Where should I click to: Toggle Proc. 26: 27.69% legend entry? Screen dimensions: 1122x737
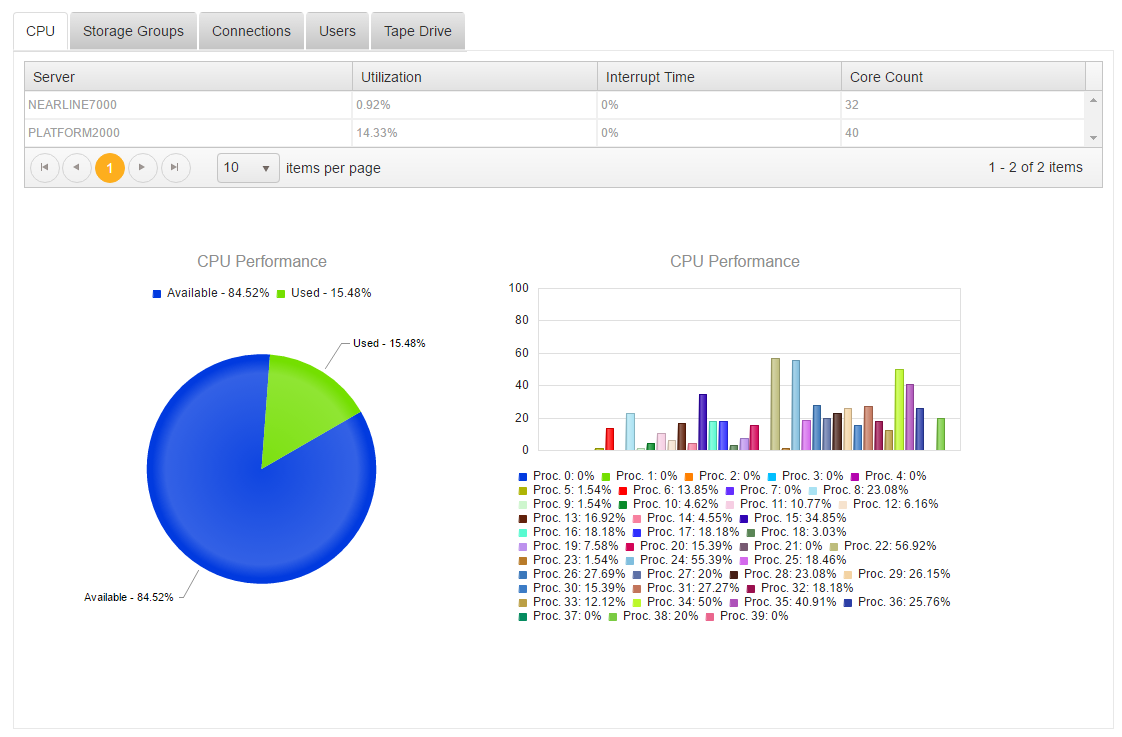[572, 574]
